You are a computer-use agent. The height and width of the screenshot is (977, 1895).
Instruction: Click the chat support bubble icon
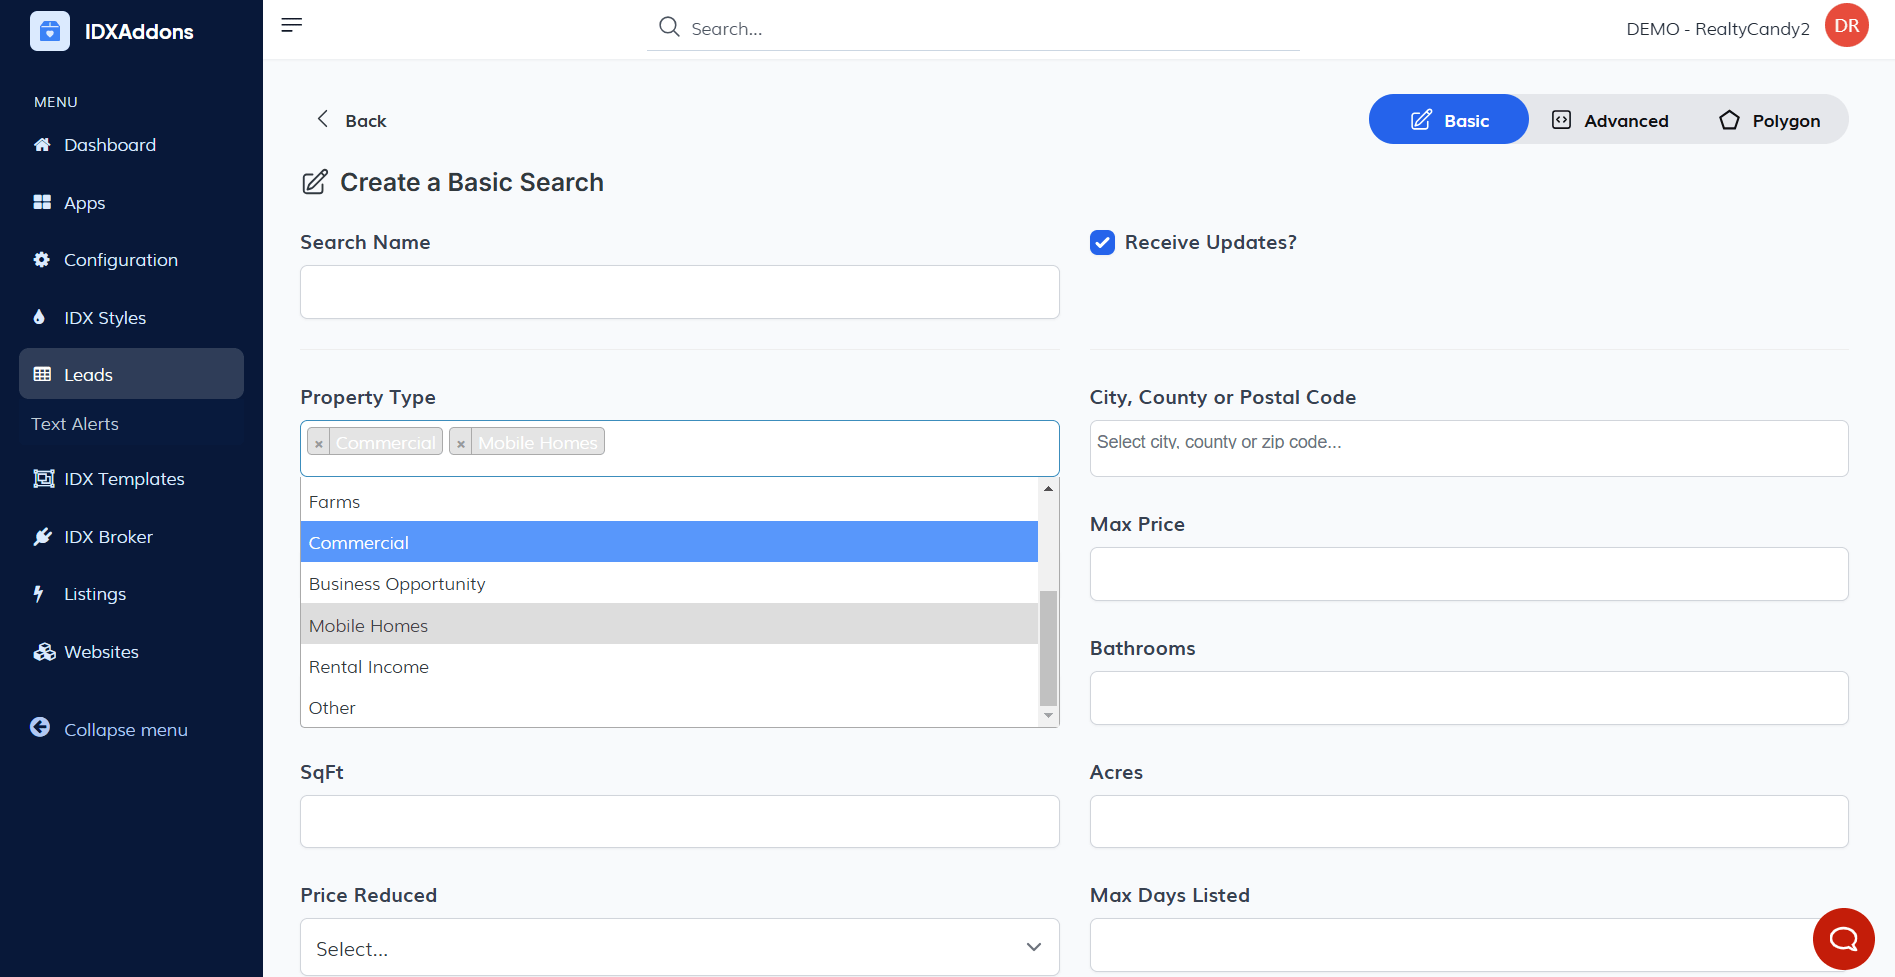point(1843,938)
